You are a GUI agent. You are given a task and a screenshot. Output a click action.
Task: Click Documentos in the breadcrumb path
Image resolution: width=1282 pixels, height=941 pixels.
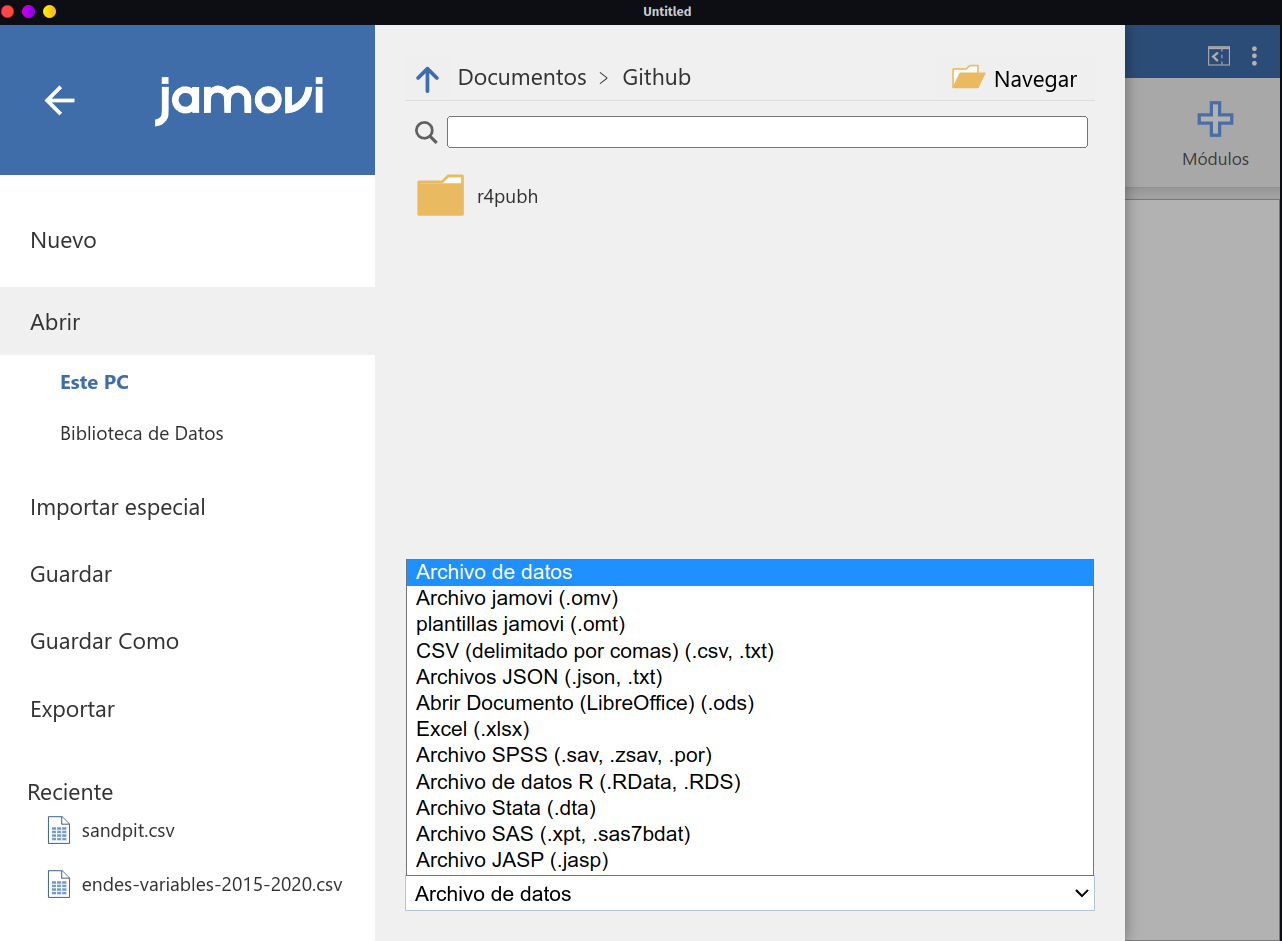click(x=522, y=77)
